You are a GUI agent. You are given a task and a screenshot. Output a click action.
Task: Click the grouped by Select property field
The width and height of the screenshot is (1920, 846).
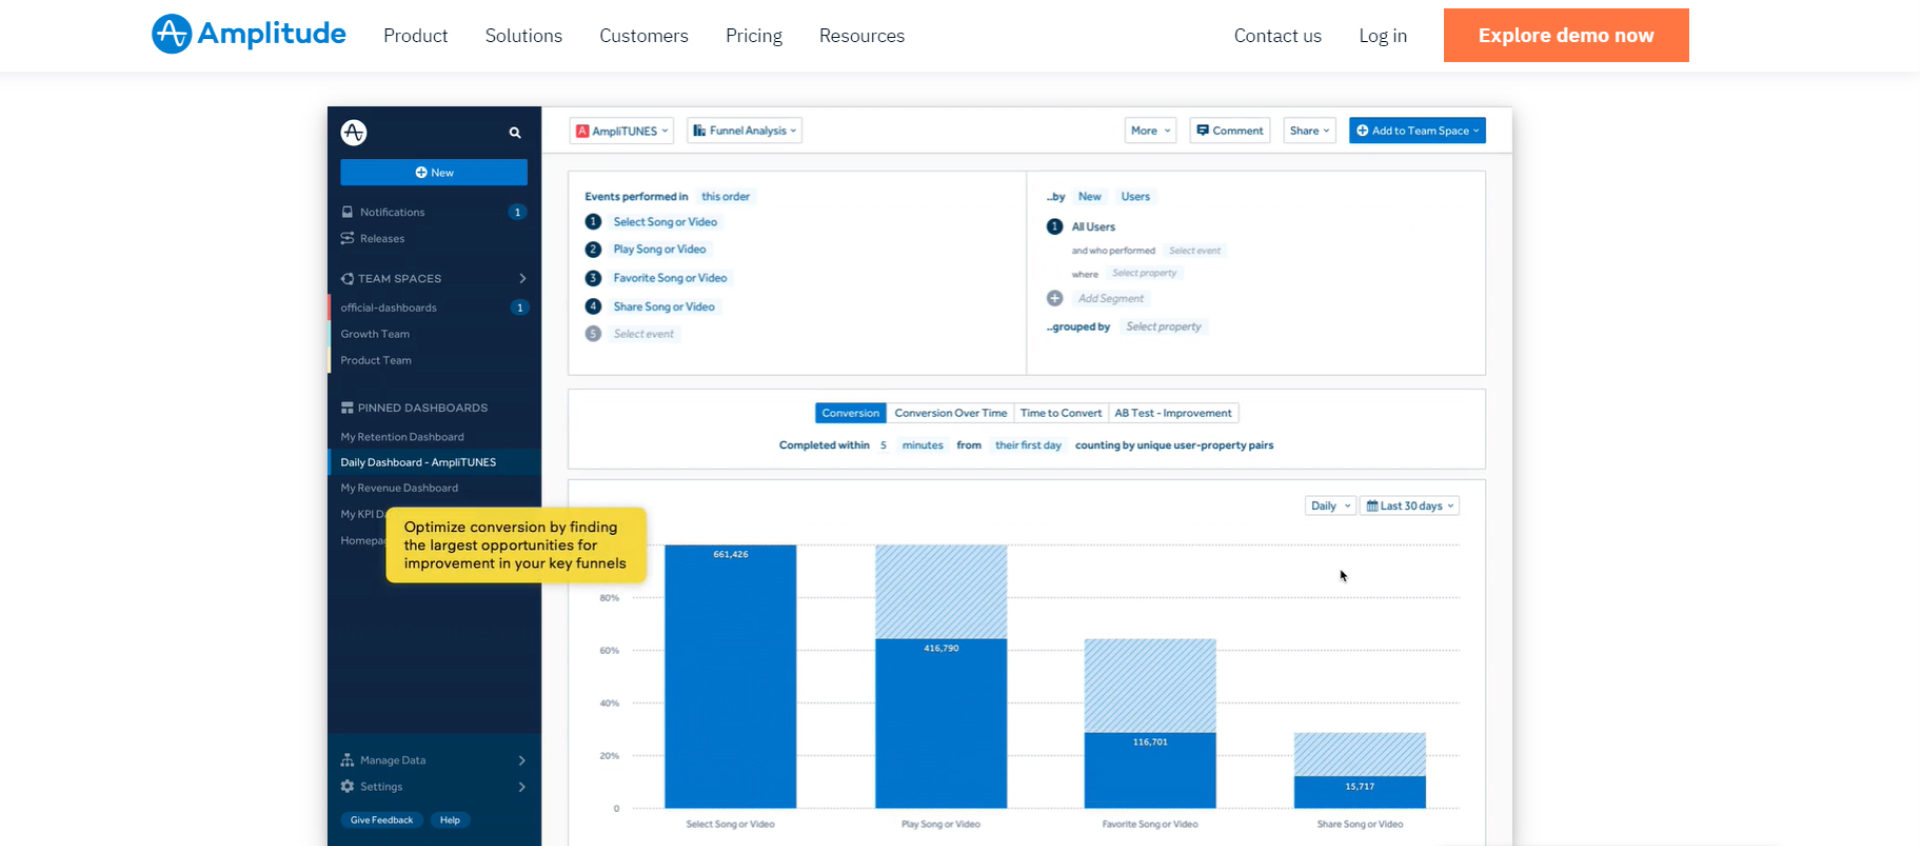1163,327
